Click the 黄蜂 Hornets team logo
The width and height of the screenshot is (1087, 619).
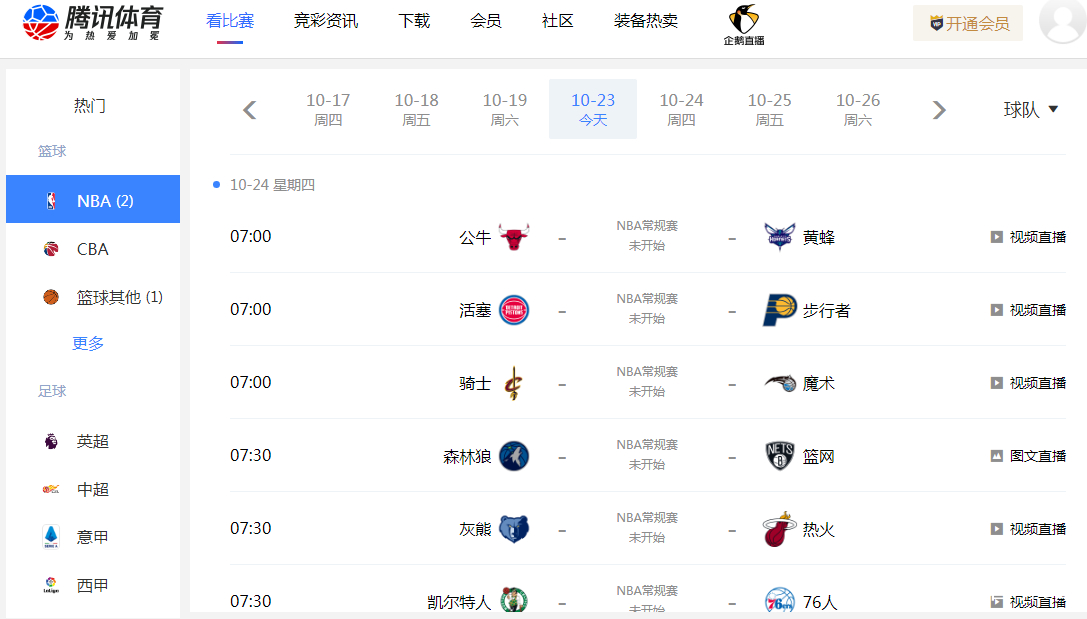[x=780, y=237]
